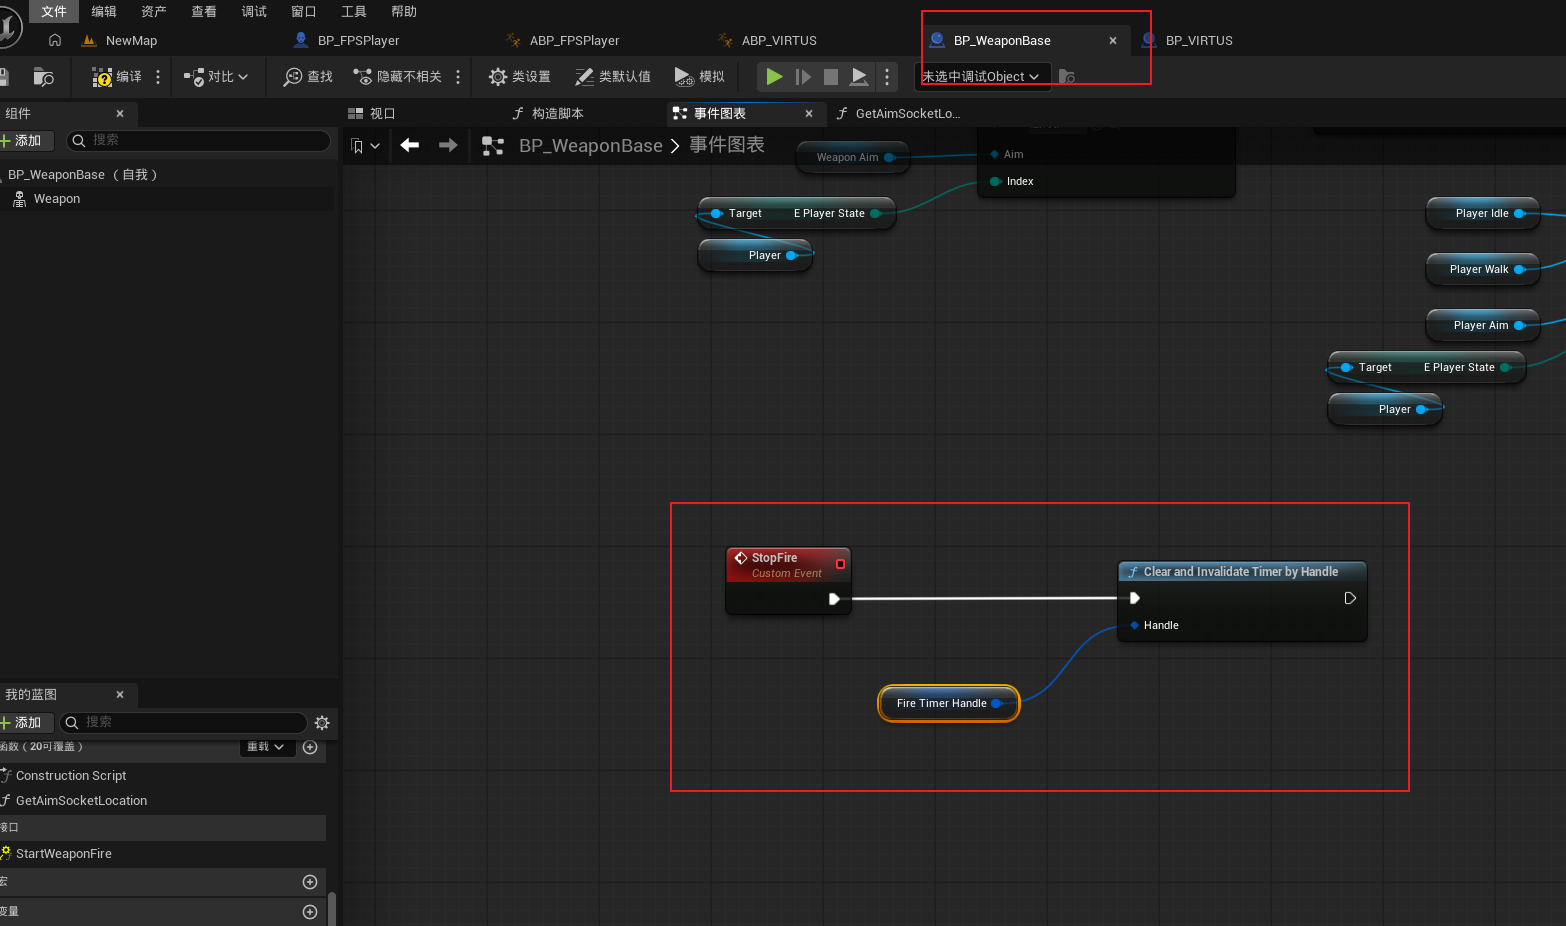The image size is (1566, 926).
Task: Open the graph bookmarks dropdown
Action: pos(365,146)
